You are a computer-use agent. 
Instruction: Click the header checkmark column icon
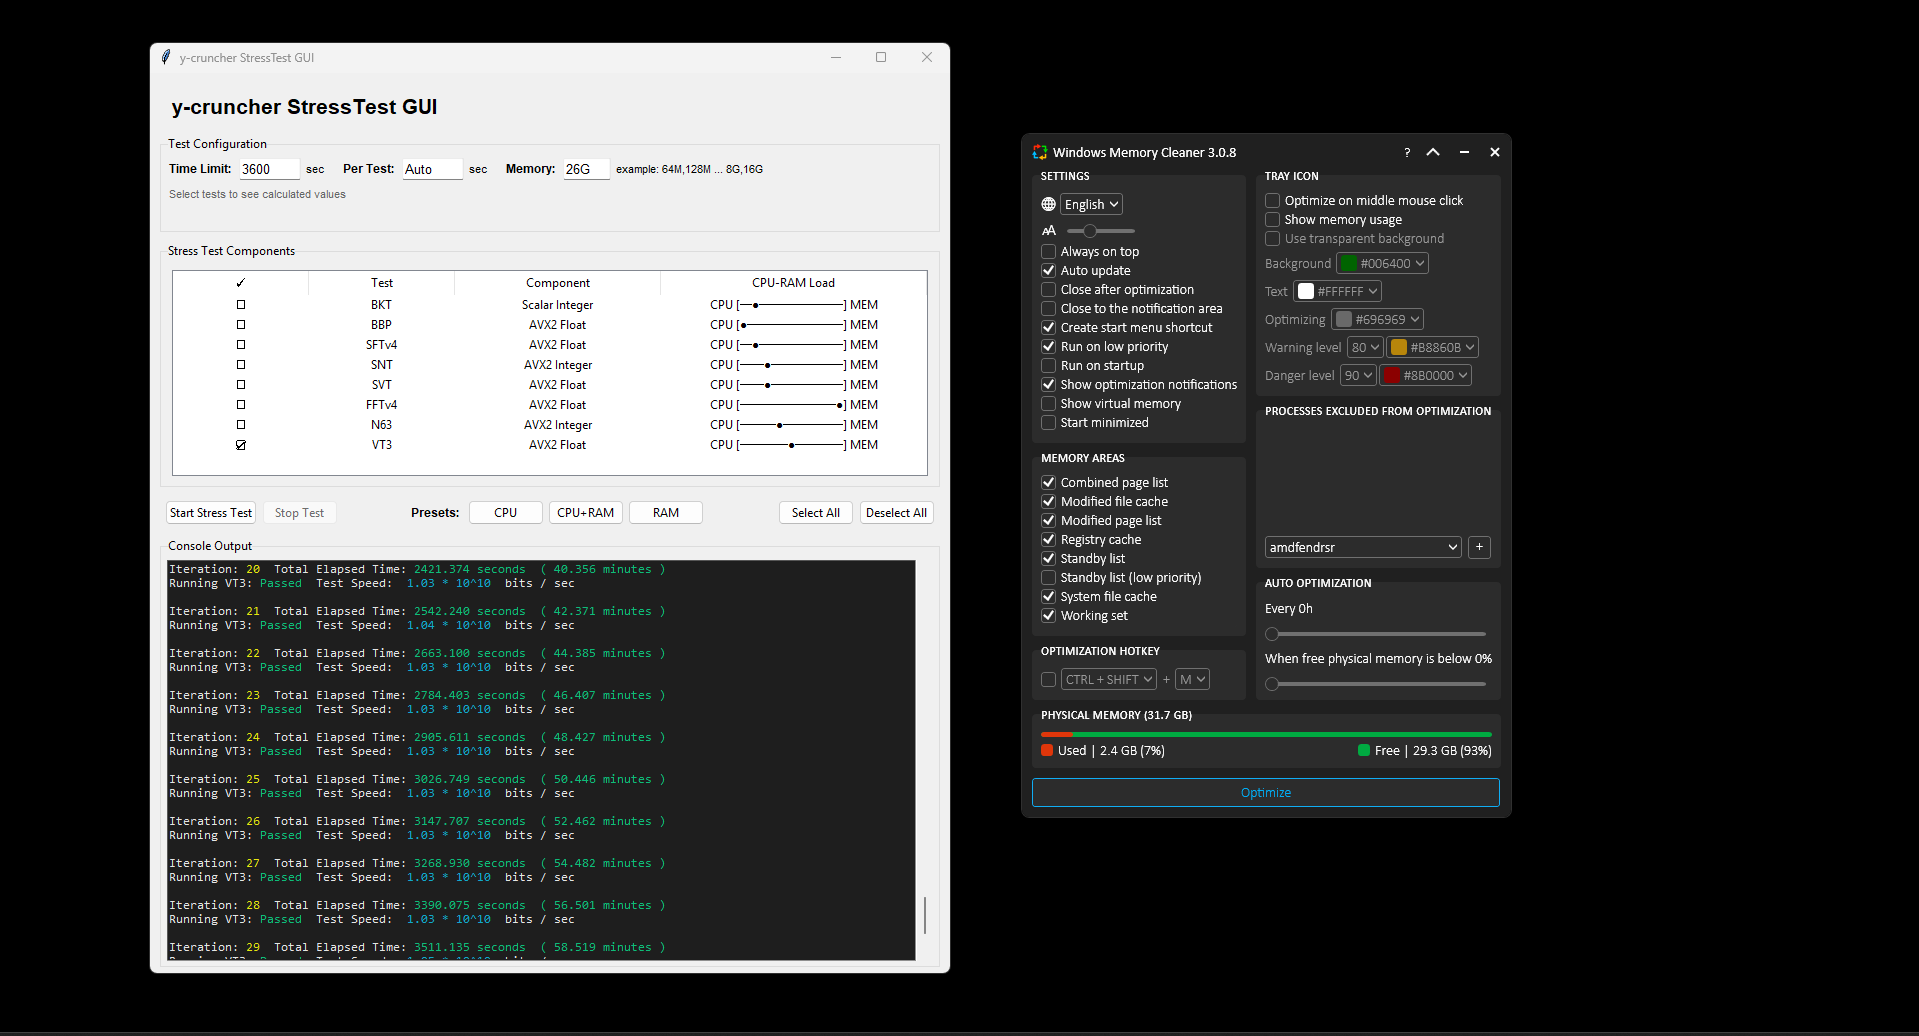click(x=240, y=283)
